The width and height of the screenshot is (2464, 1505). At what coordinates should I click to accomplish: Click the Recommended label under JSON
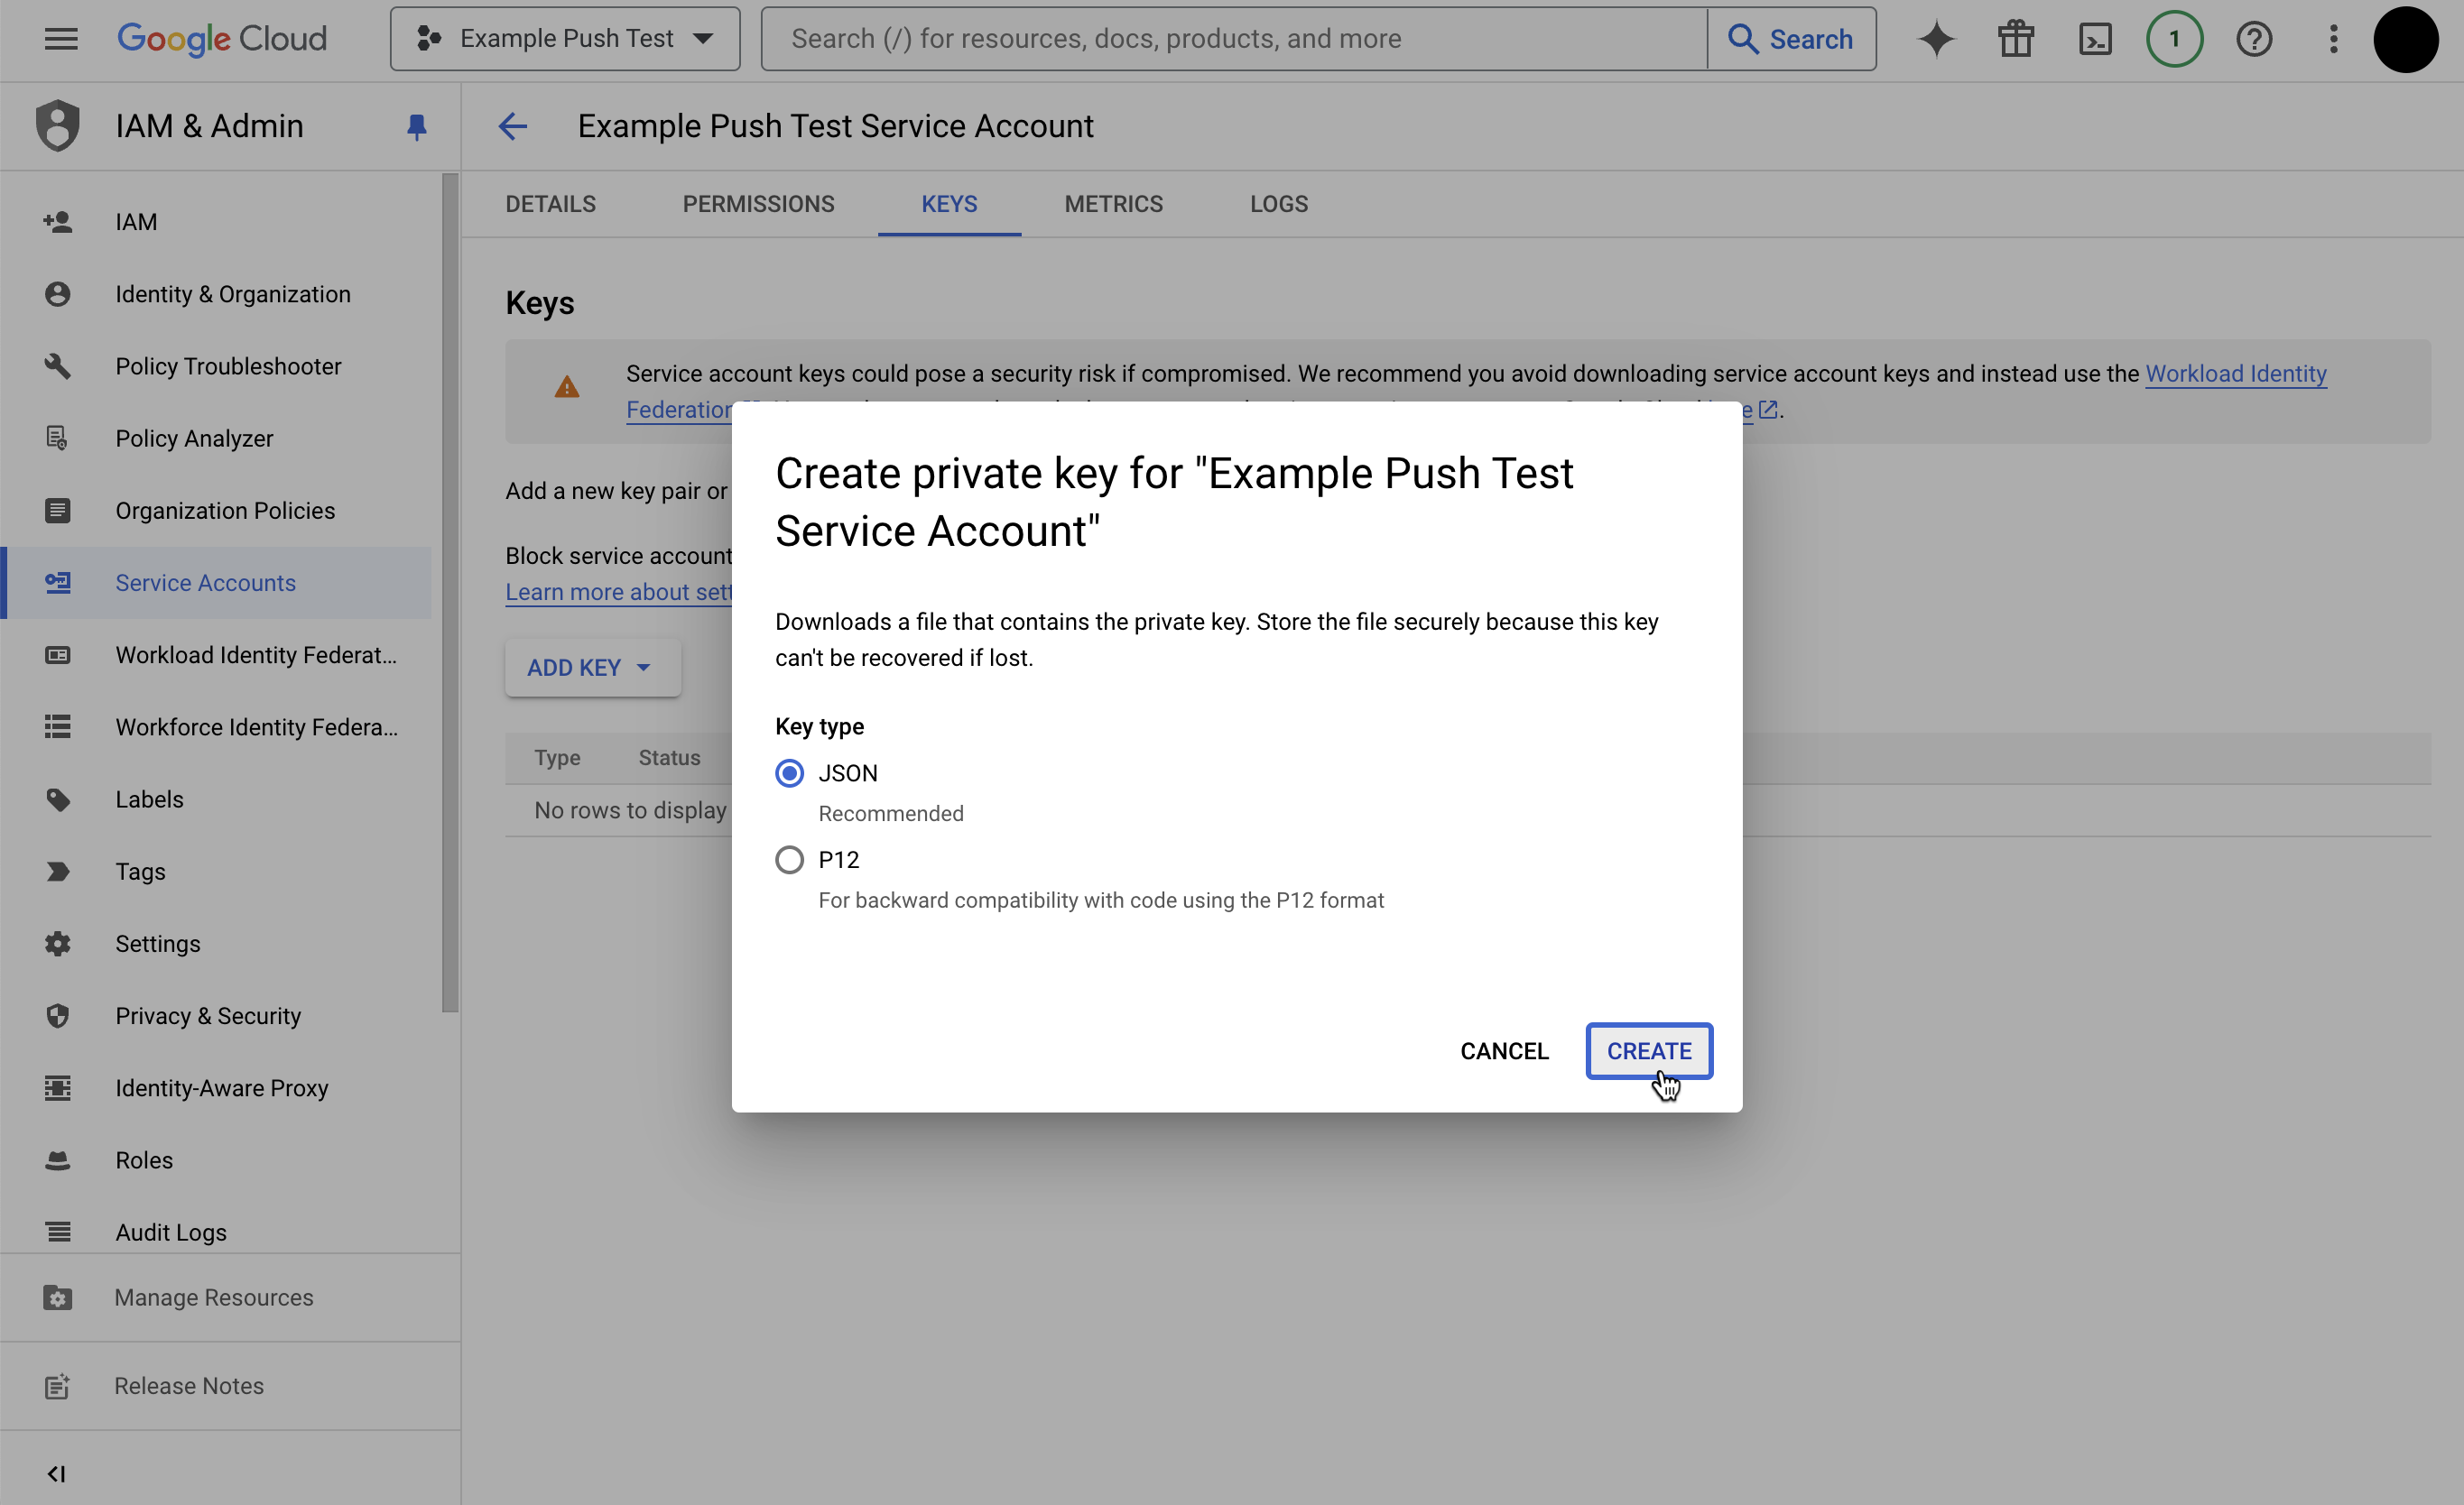tap(891, 814)
